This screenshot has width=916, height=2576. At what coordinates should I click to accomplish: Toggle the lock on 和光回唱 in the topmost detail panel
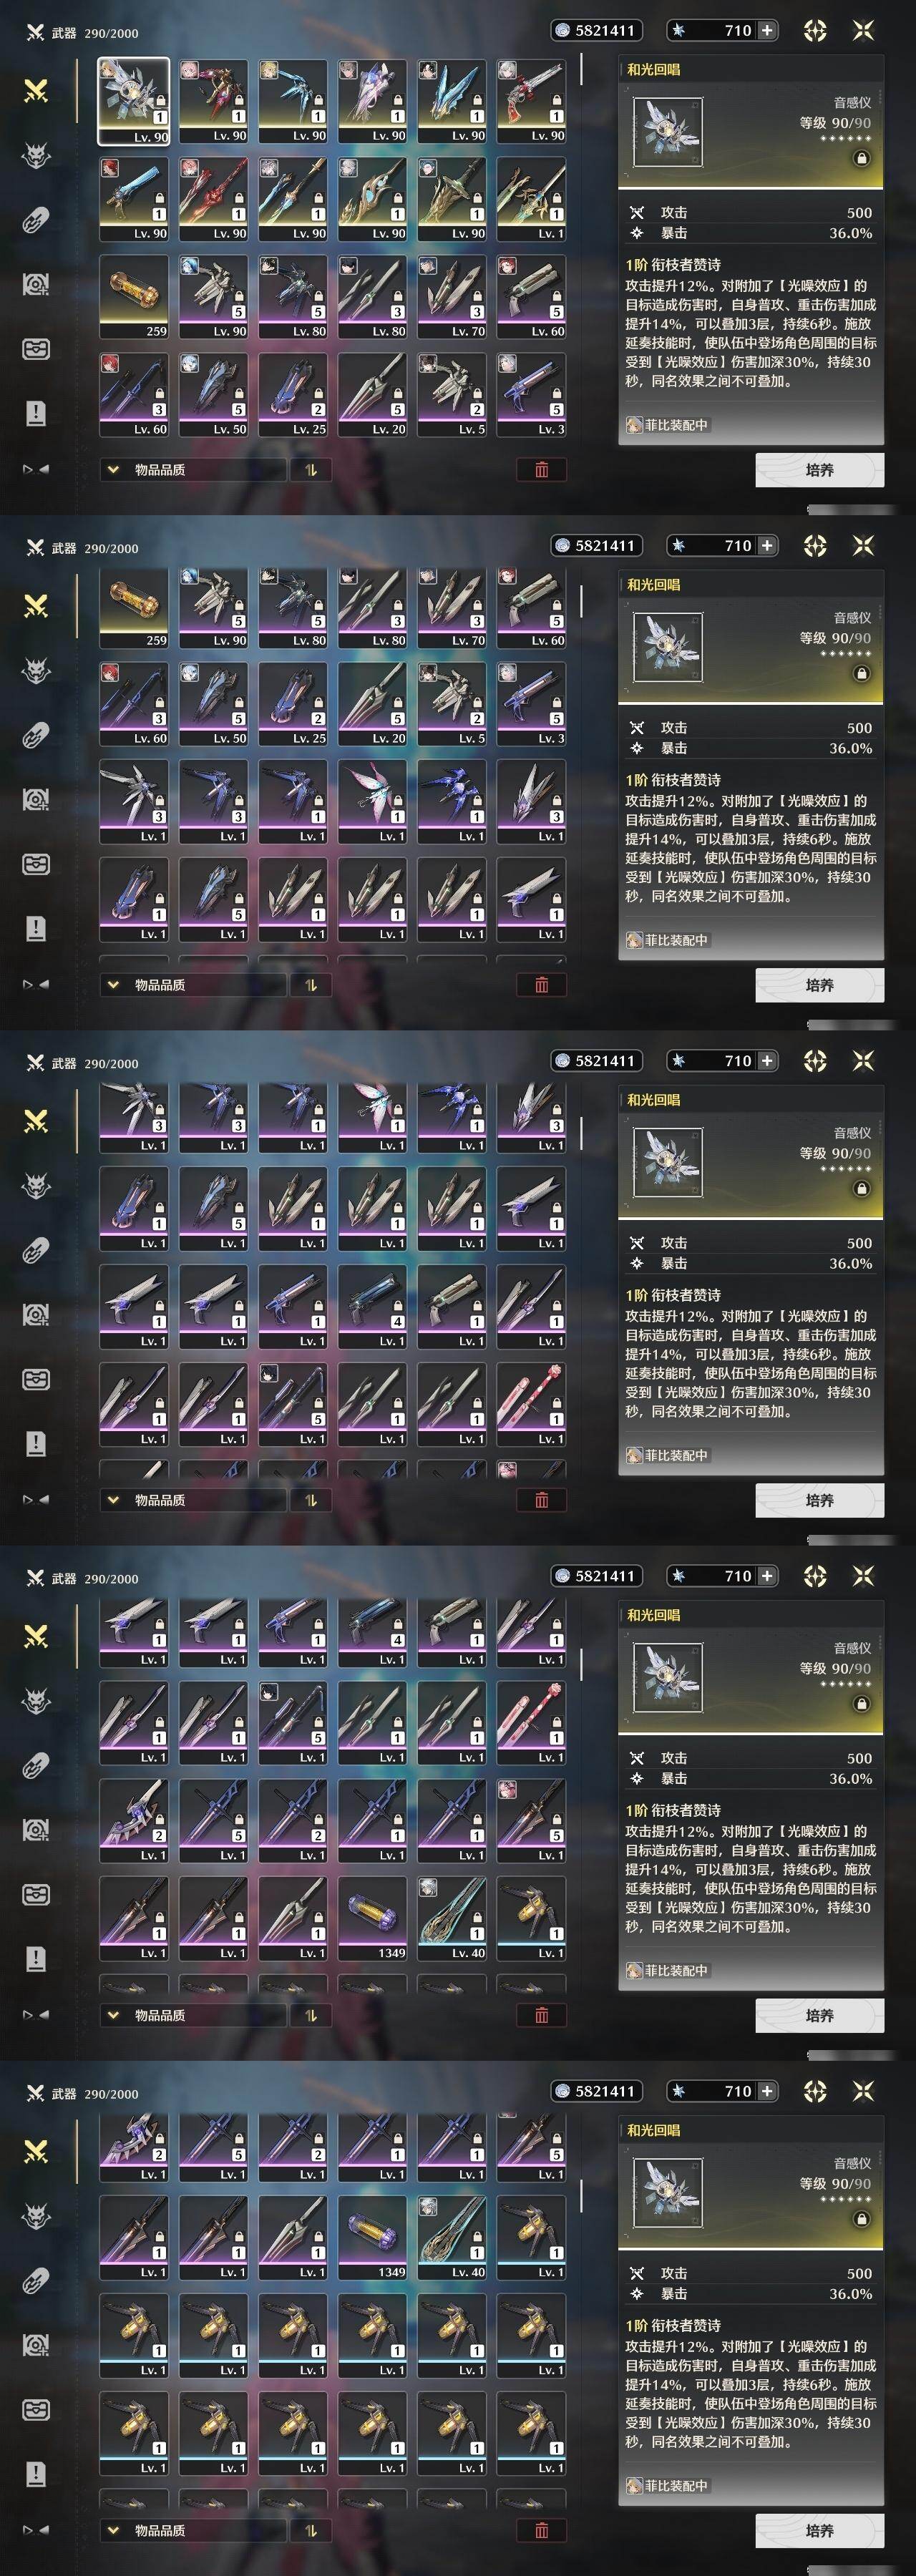(x=861, y=158)
